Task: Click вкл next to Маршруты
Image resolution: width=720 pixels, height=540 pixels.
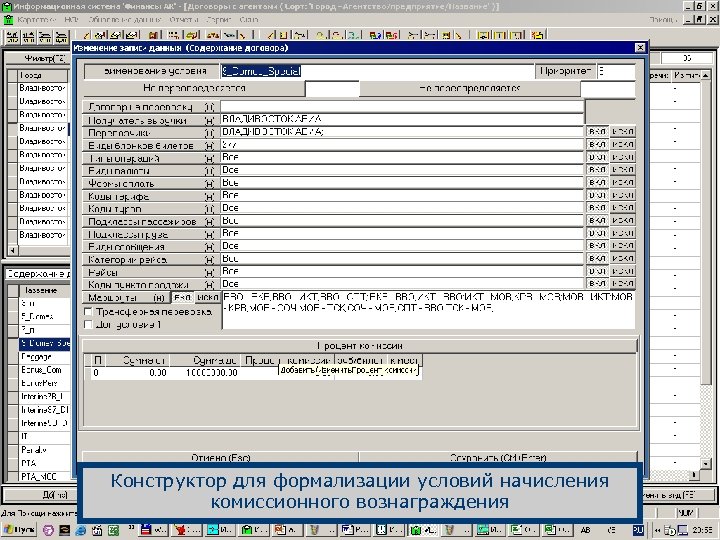Action: [182, 298]
